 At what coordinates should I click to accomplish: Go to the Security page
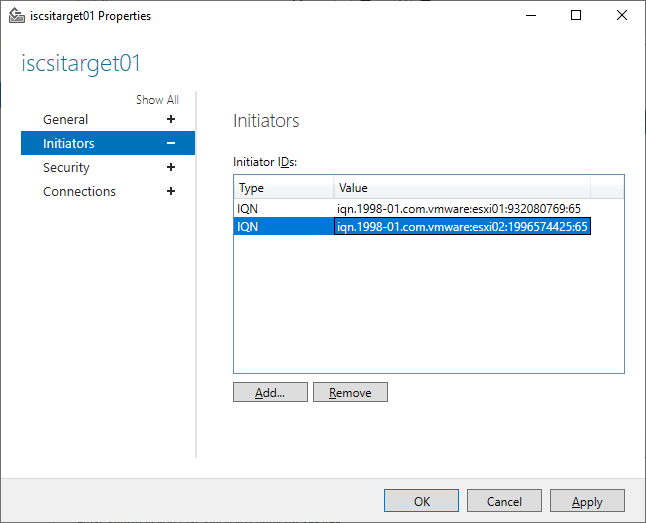click(x=66, y=167)
